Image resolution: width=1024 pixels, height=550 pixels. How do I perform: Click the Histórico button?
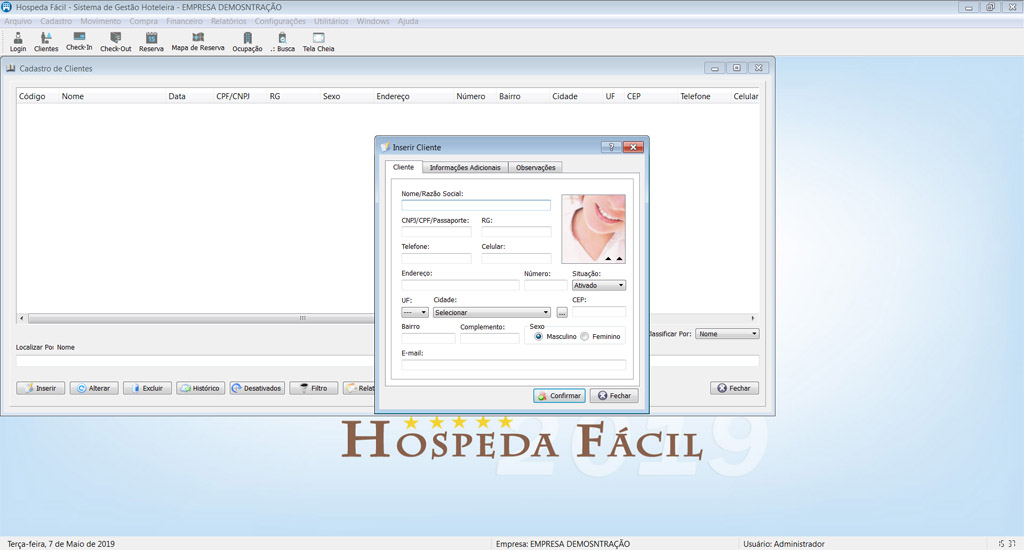[200, 388]
